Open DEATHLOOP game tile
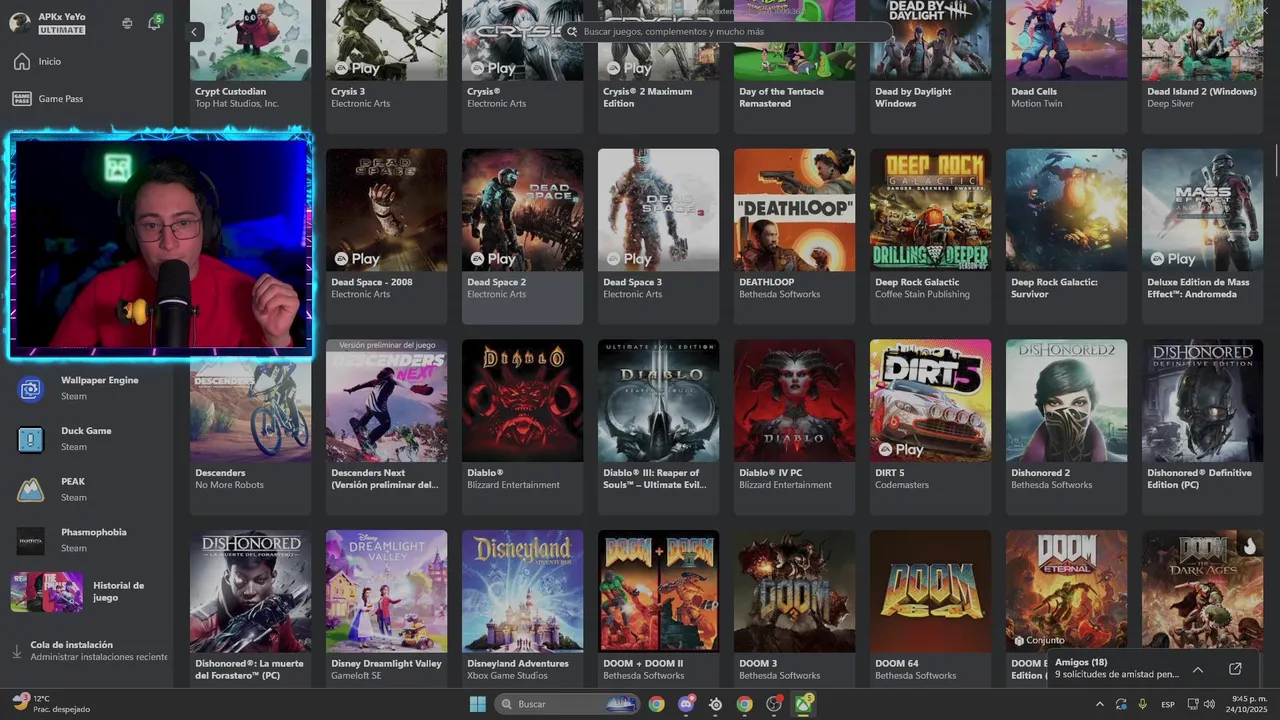This screenshot has height=720, width=1280. click(x=794, y=236)
